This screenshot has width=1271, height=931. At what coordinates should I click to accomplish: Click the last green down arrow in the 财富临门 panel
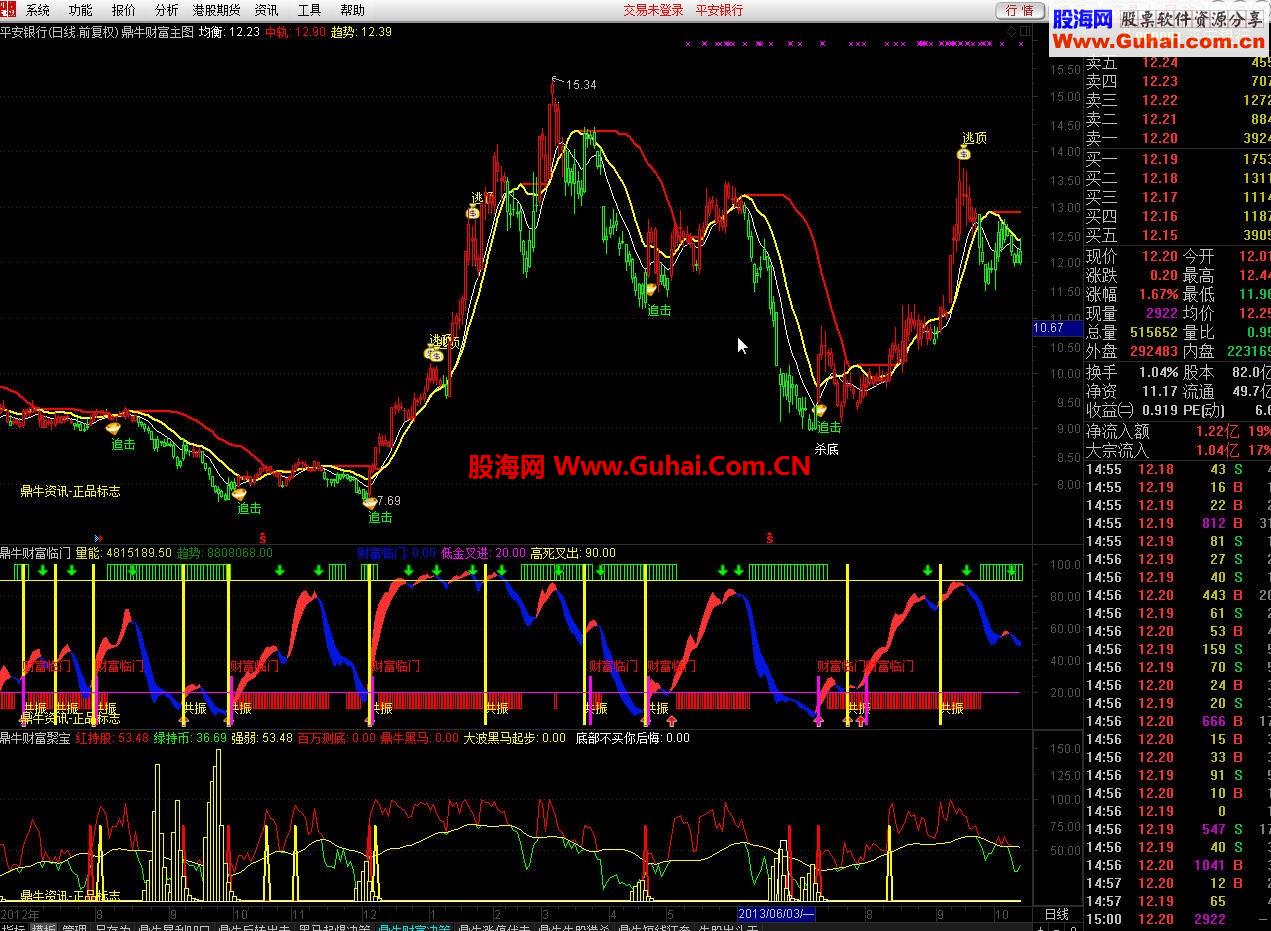pos(1013,571)
